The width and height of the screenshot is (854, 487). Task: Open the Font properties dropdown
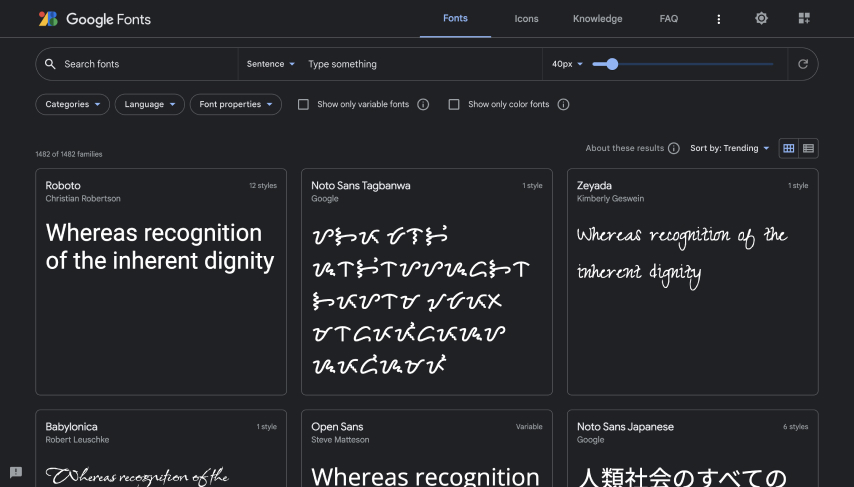click(x=236, y=104)
